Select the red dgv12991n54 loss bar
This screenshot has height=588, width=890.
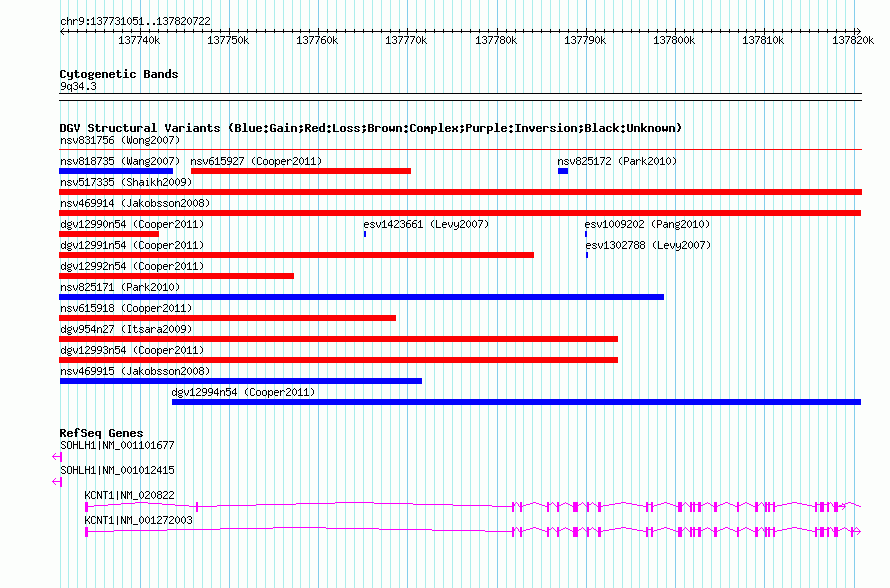(296, 255)
